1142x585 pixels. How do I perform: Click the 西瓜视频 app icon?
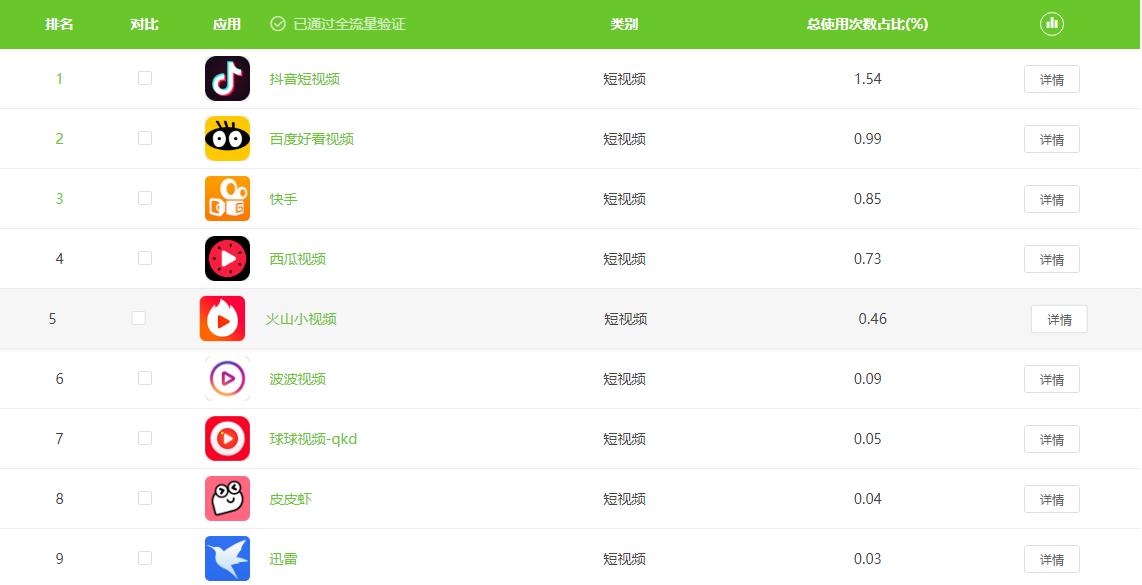[227, 259]
